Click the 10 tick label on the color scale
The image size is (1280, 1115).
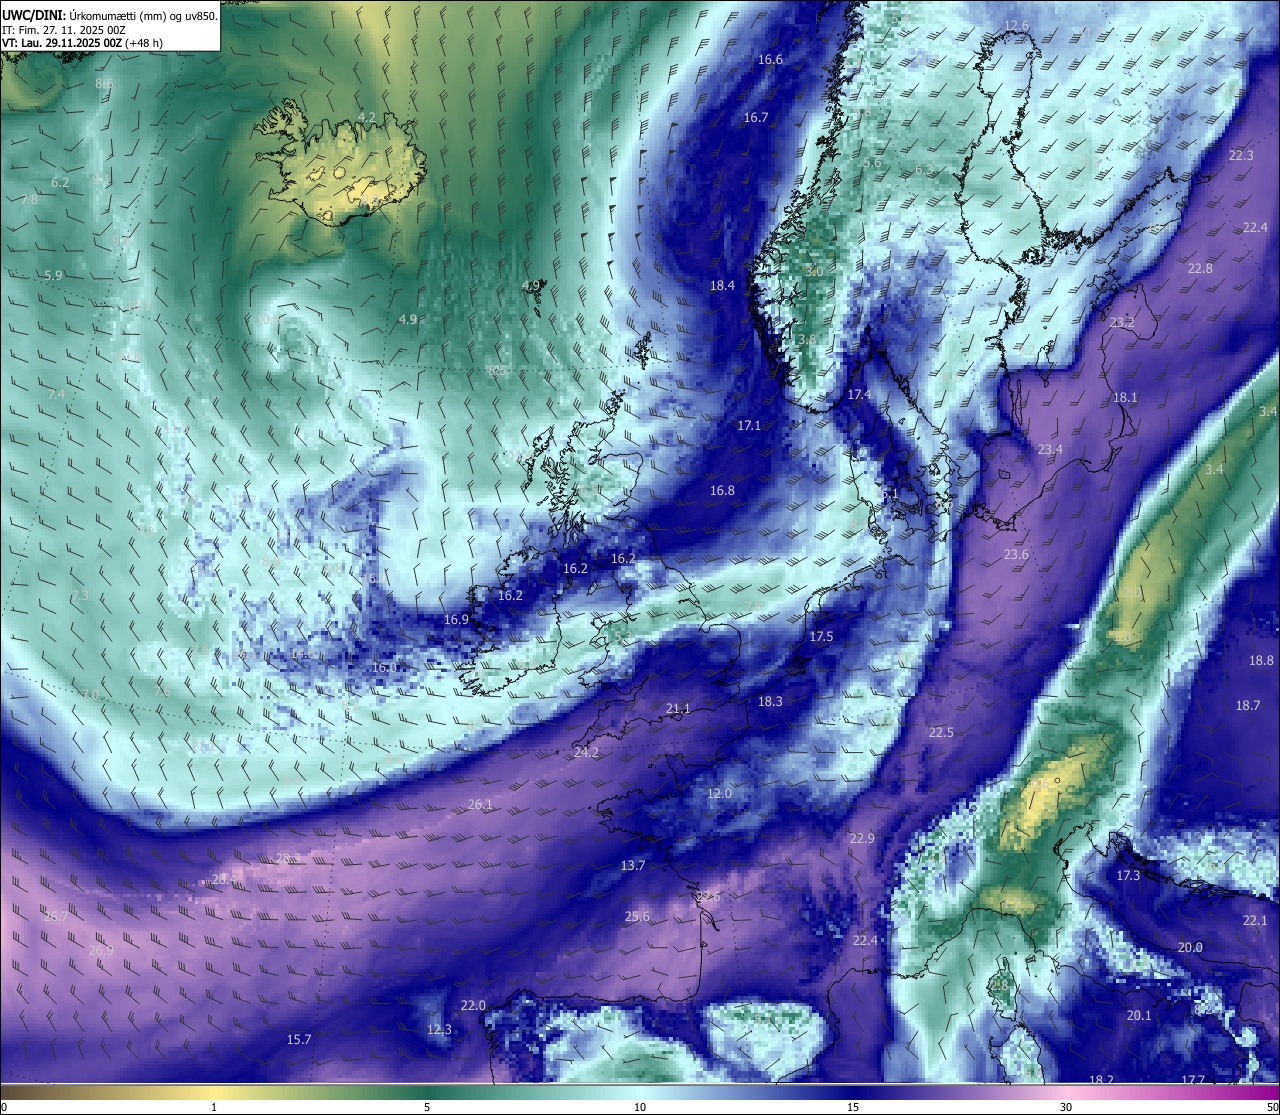pos(640,1107)
